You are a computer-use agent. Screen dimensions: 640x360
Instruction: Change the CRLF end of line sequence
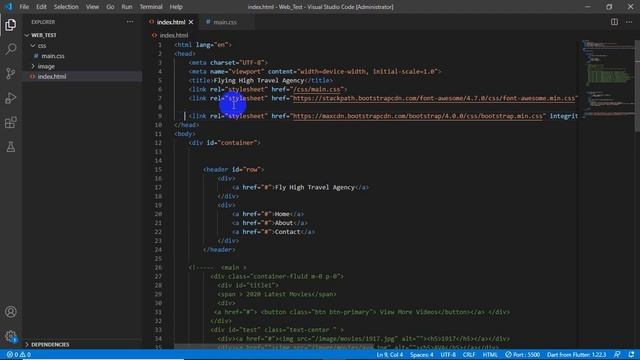[469, 355]
